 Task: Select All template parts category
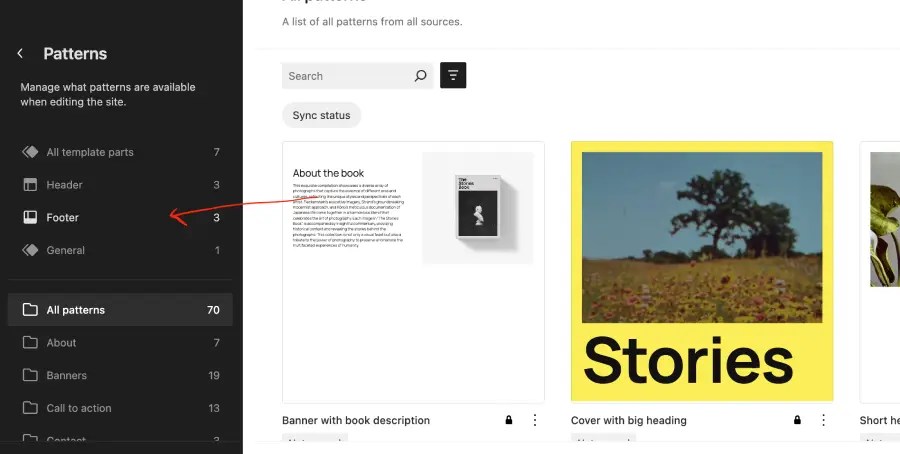[x=90, y=152]
